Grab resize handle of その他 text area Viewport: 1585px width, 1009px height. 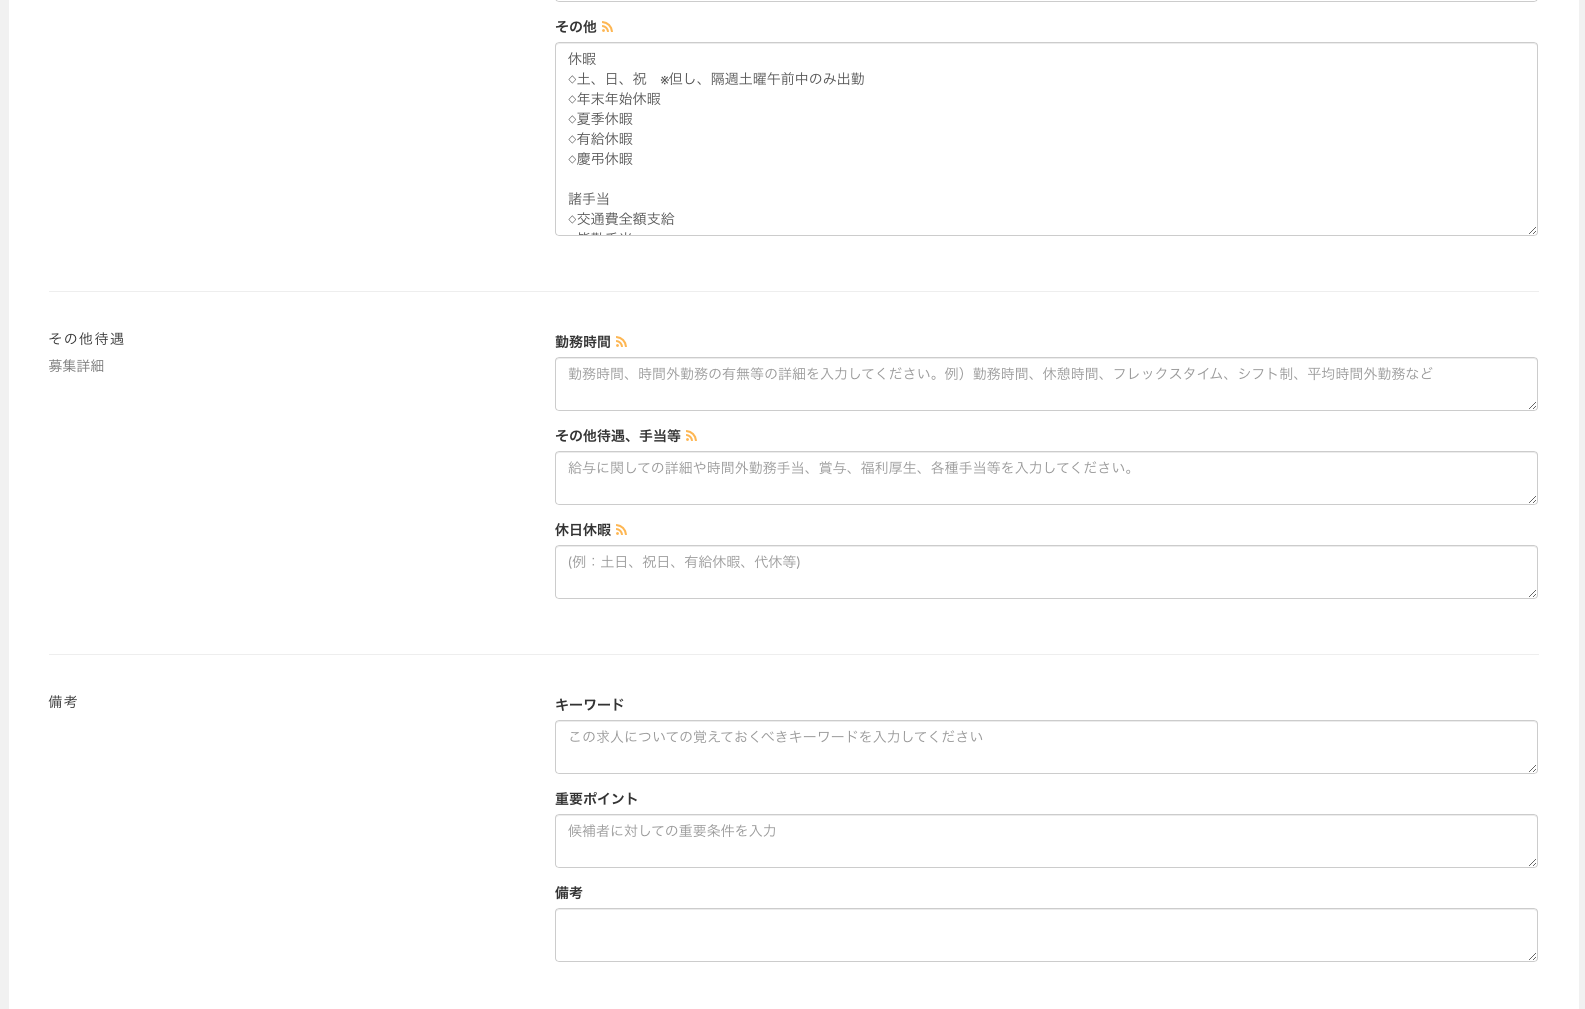pyautogui.click(x=1531, y=230)
